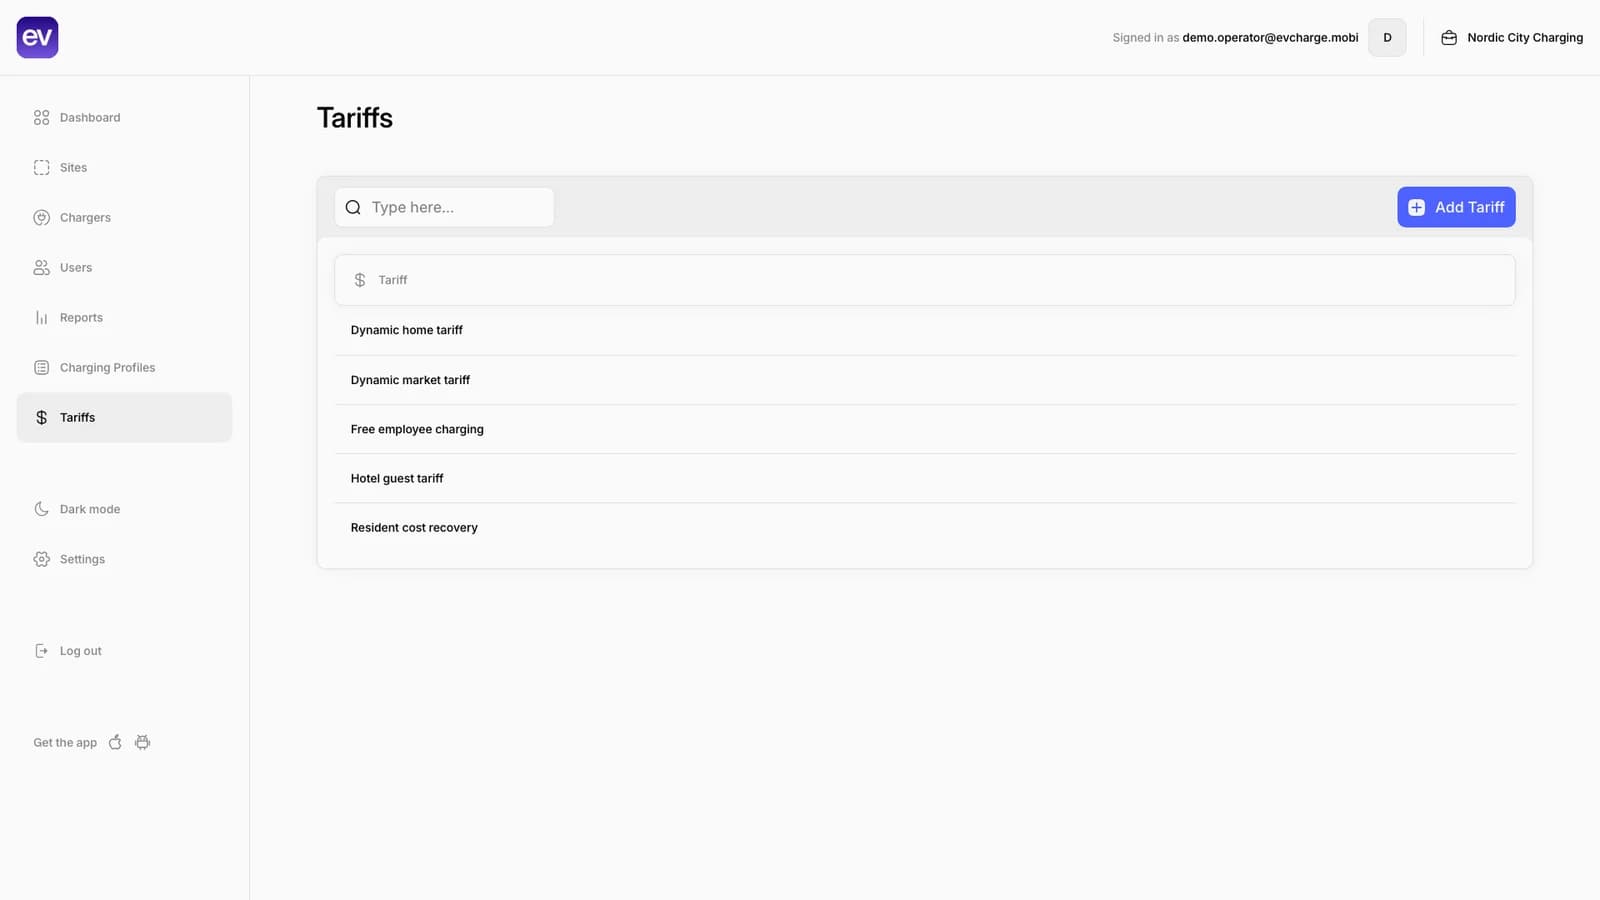The height and width of the screenshot is (900, 1600).
Task: Click the dollar icon in table header
Action: click(x=360, y=280)
